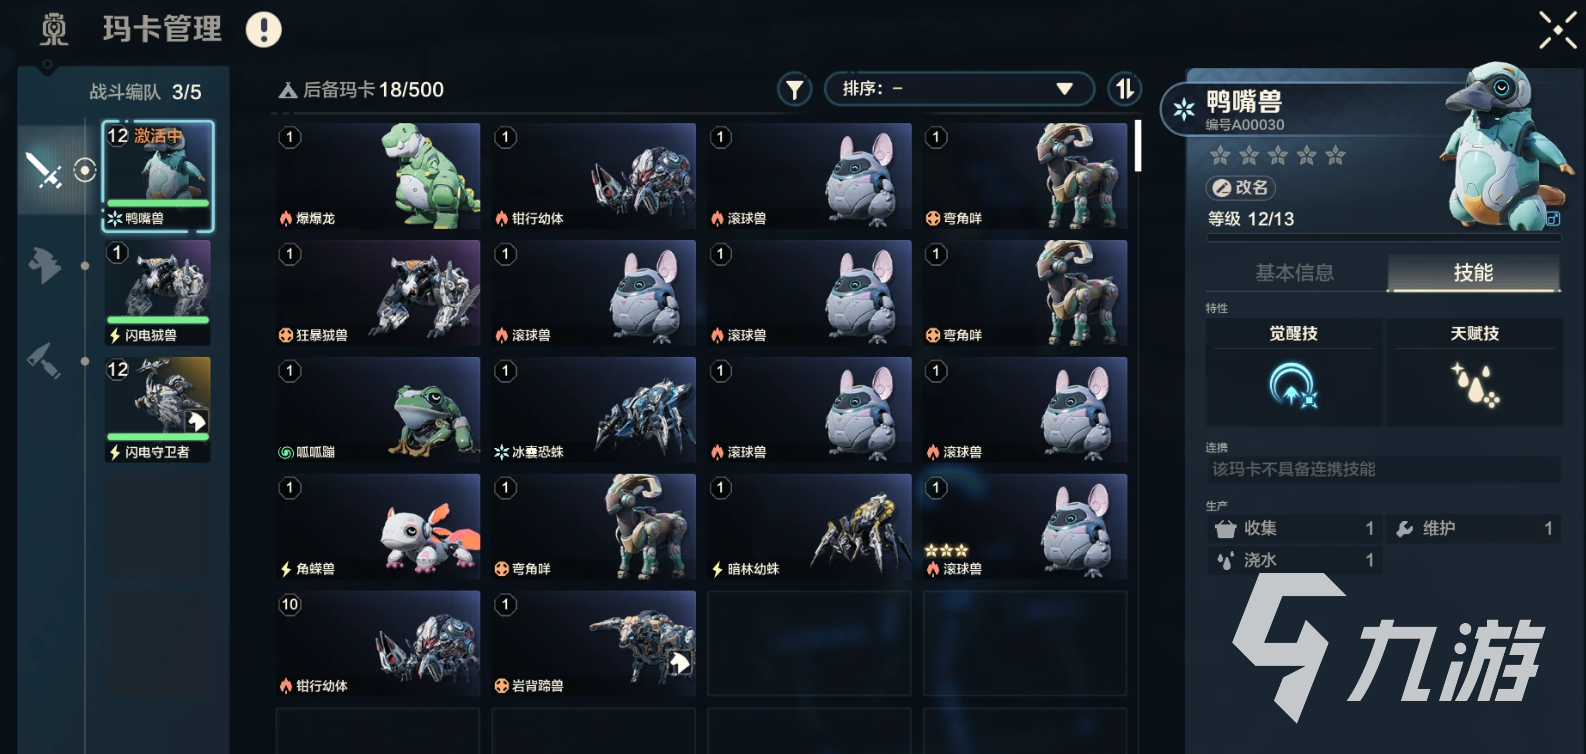Select the hammer build team sidebar icon

tap(43, 361)
